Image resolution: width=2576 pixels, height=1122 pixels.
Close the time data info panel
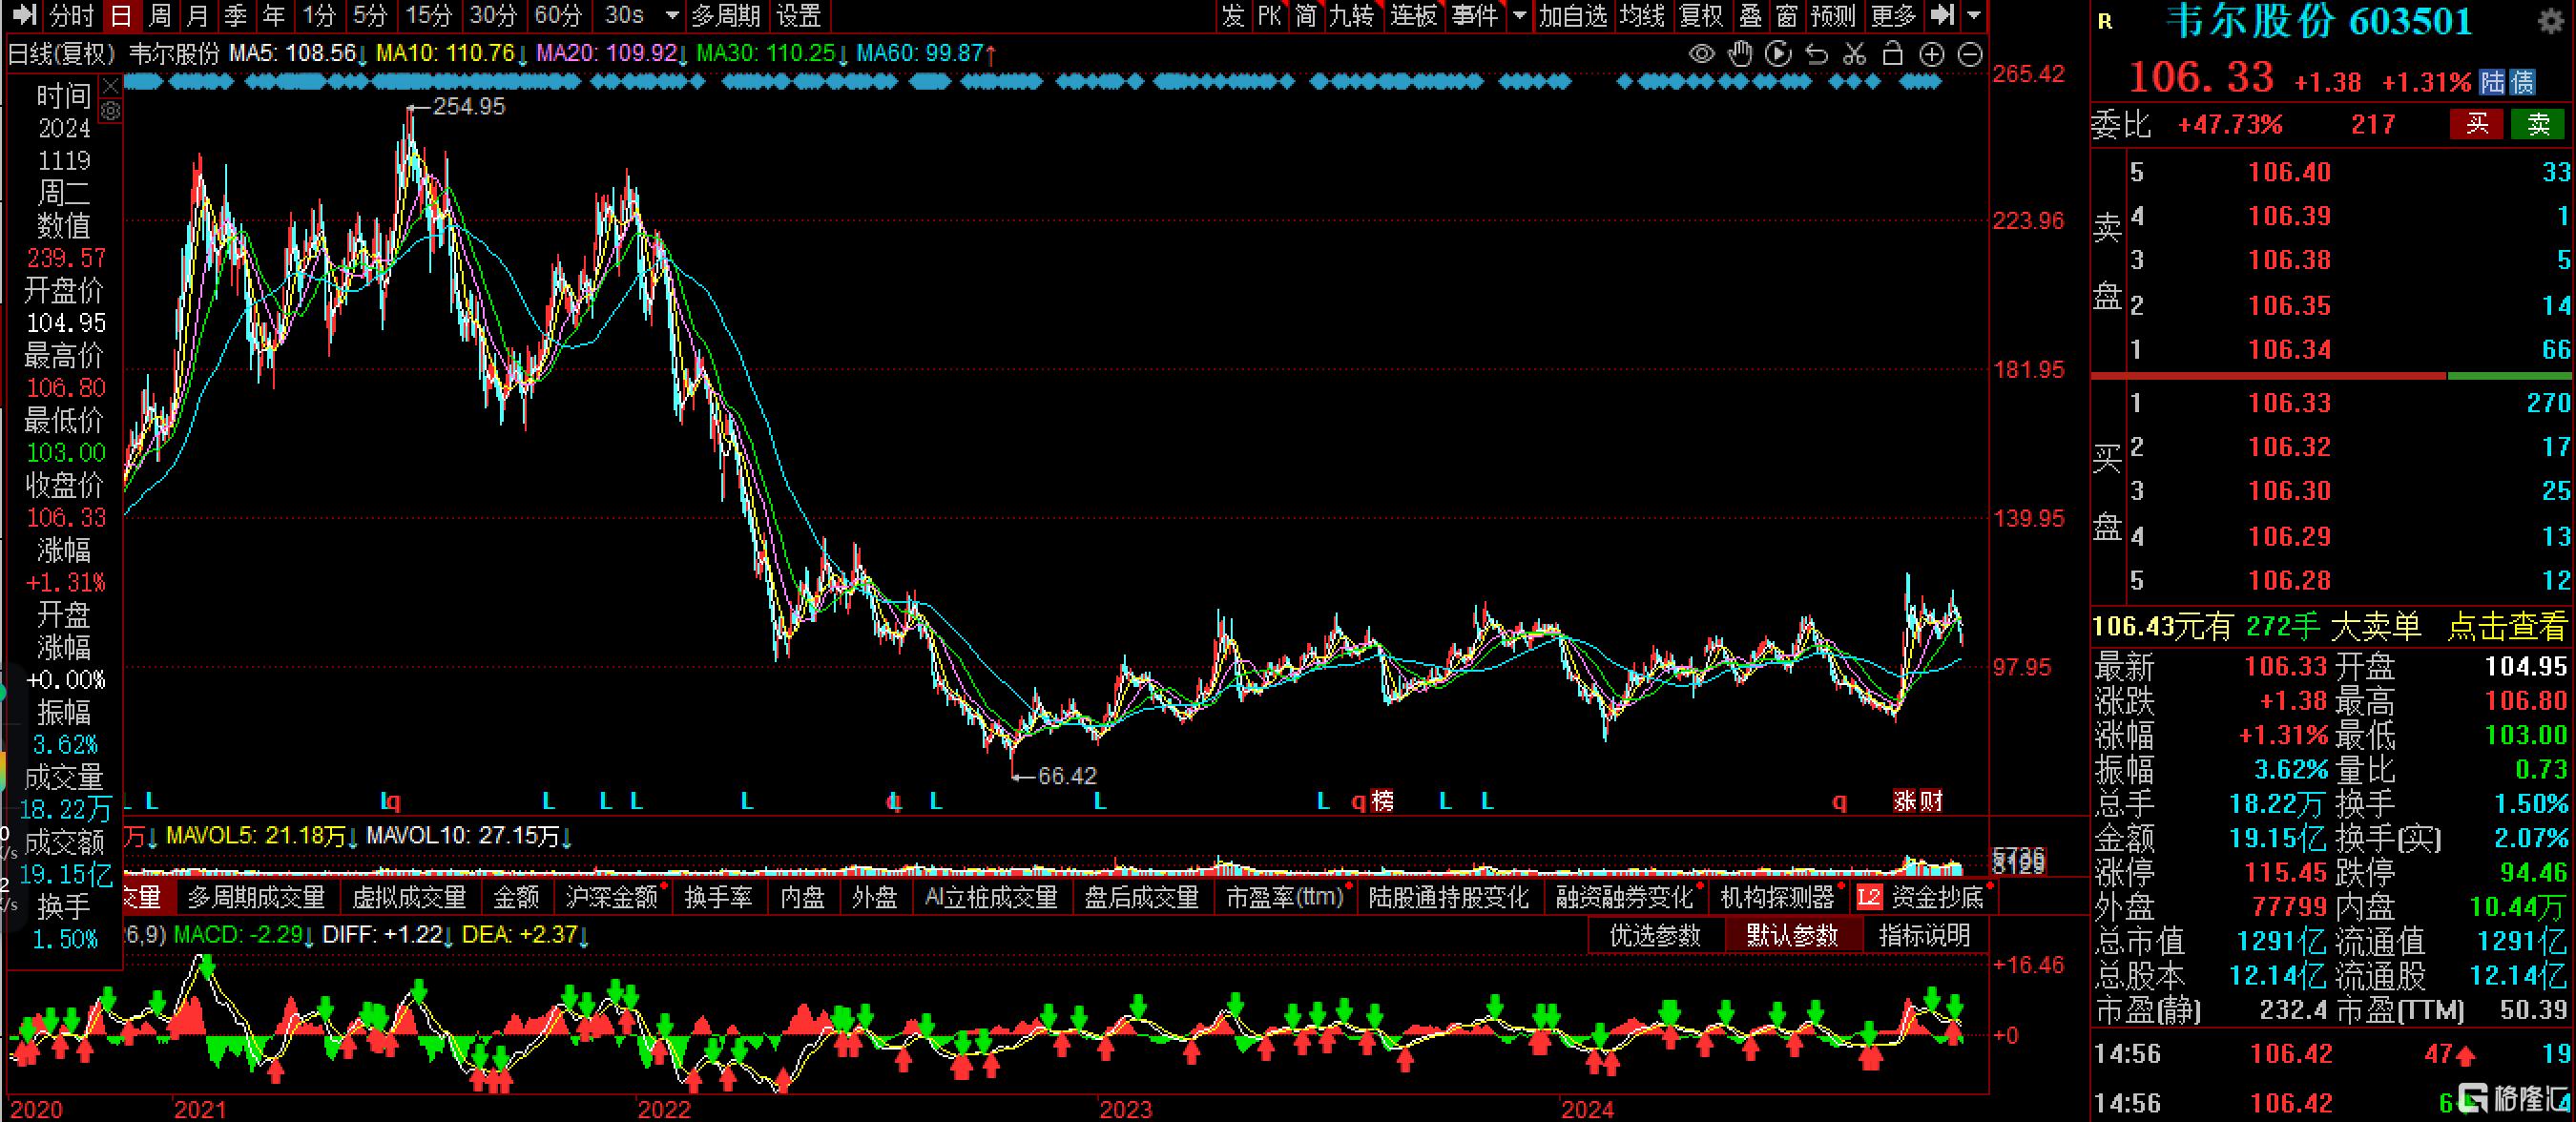(111, 85)
